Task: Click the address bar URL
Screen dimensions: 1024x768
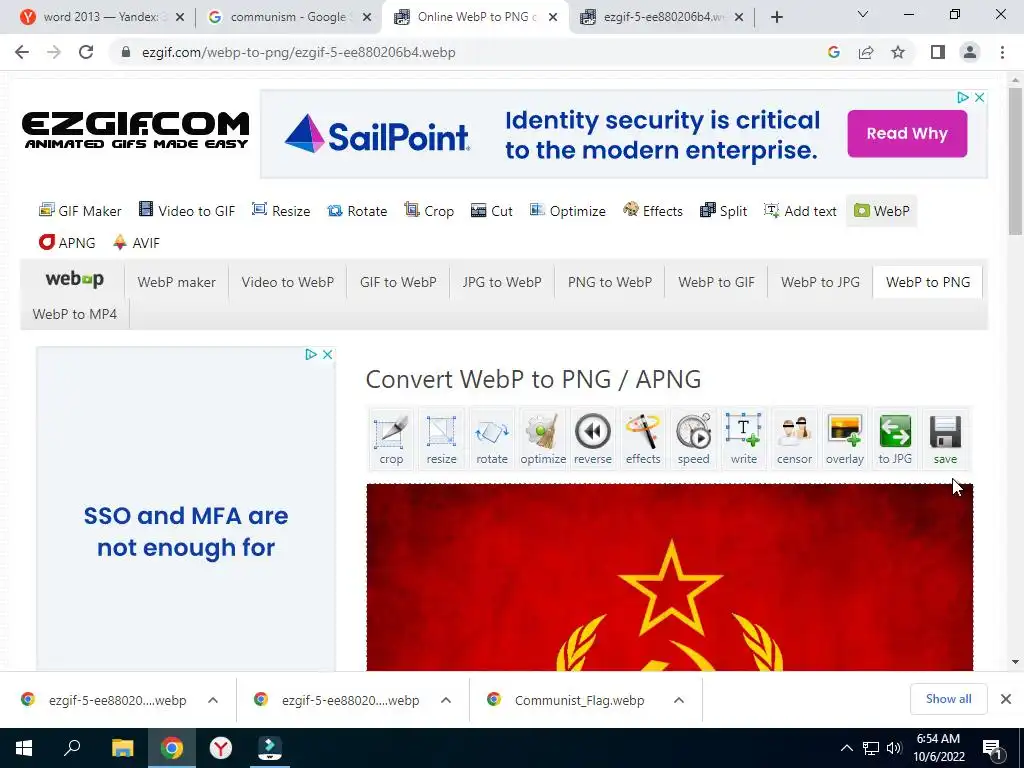Action: pyautogui.click(x=298, y=52)
